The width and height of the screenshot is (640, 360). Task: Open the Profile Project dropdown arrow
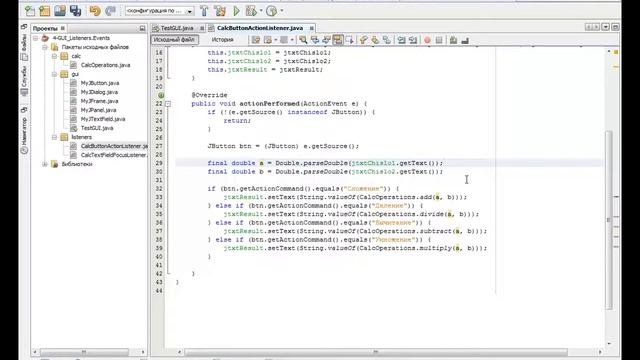coord(282,11)
